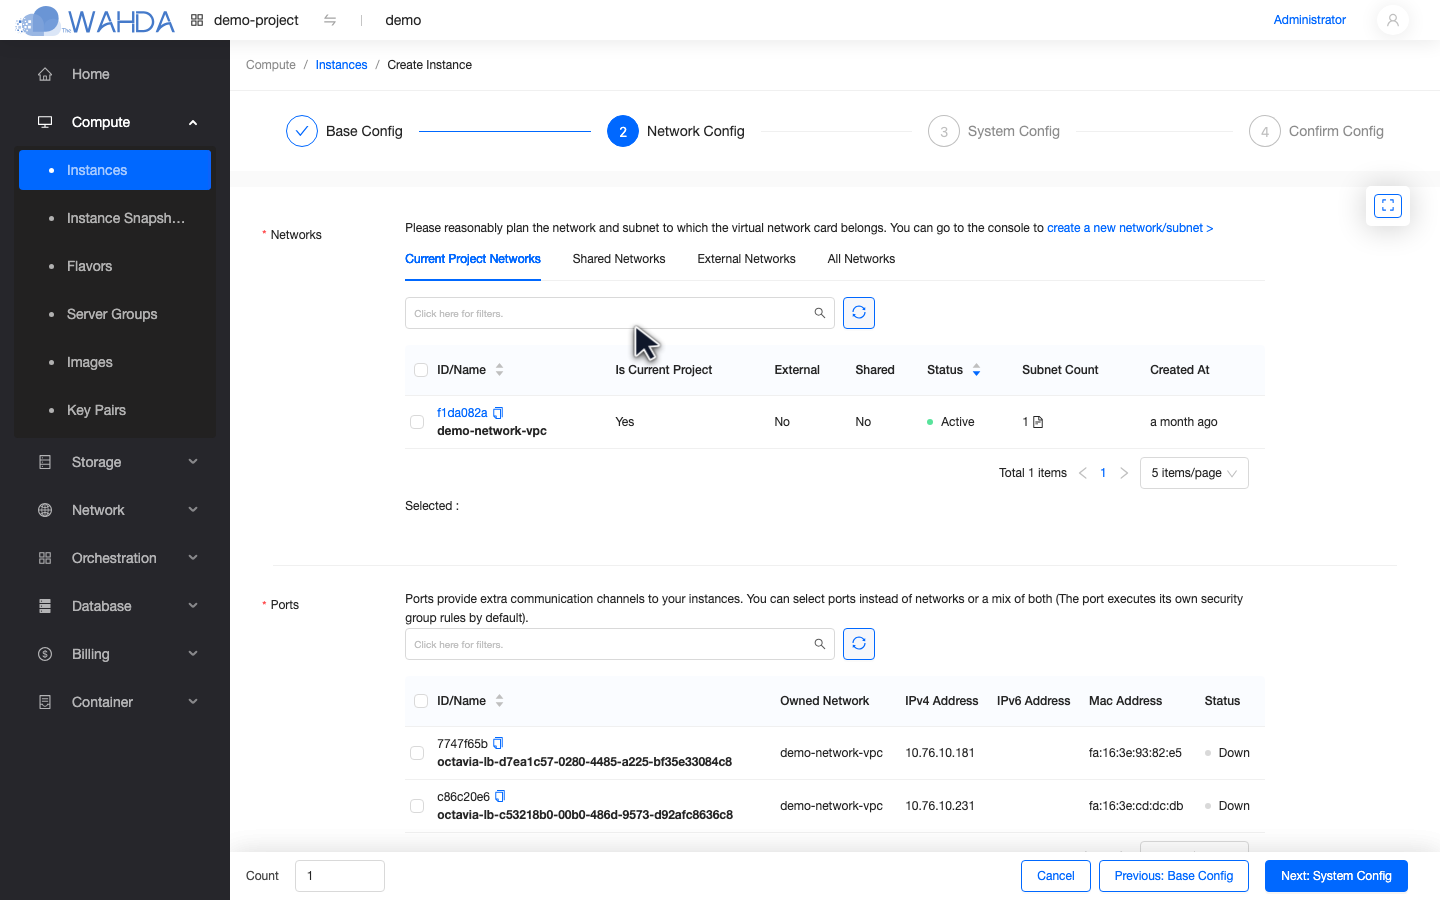
Task: Refresh the Networks table
Action: pos(859,313)
